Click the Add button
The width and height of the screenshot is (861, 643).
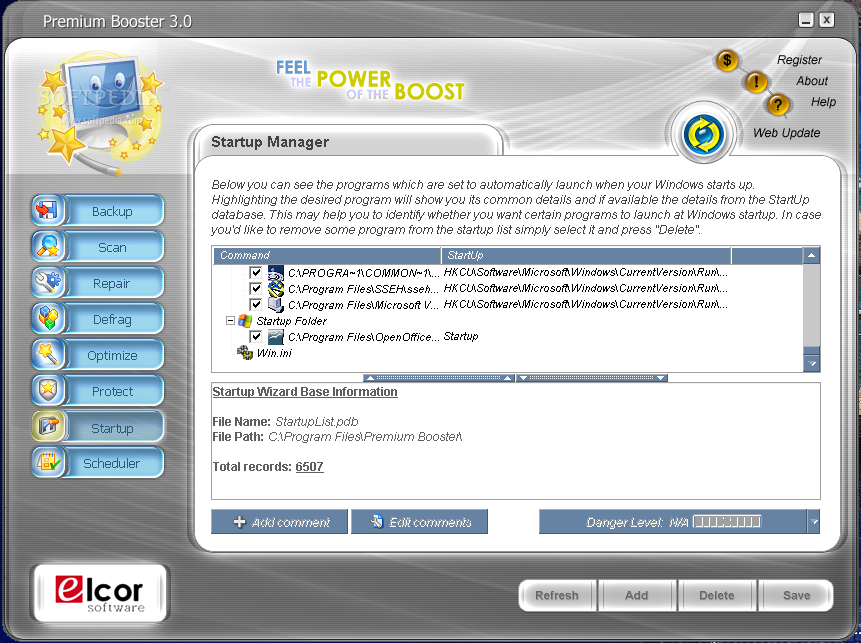(x=637, y=595)
